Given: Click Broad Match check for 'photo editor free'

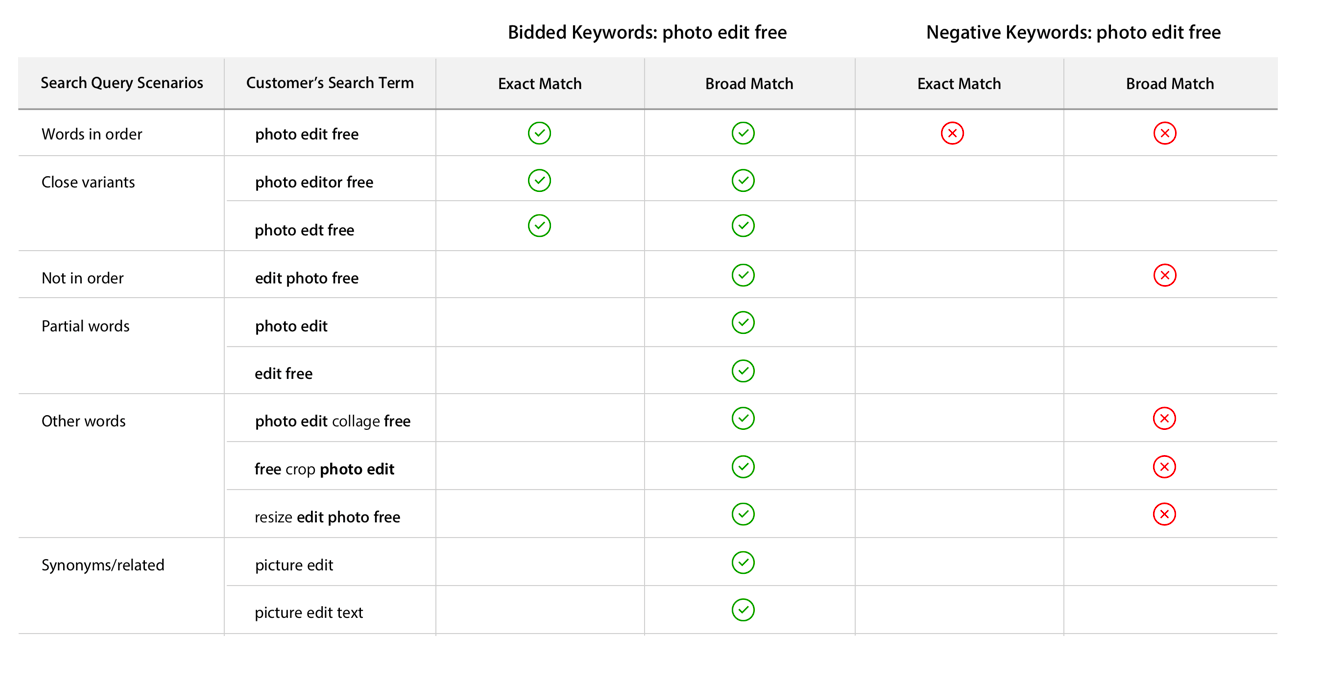Looking at the screenshot, I should tap(743, 181).
